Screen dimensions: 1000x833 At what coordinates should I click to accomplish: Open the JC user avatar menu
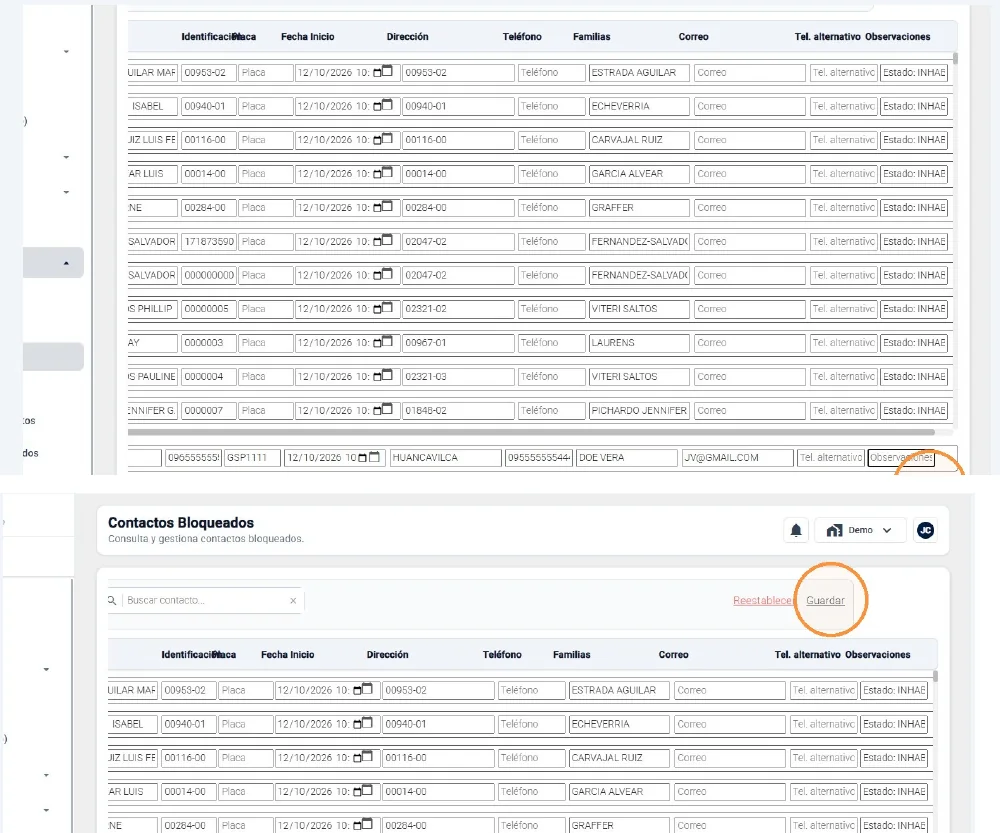925,530
